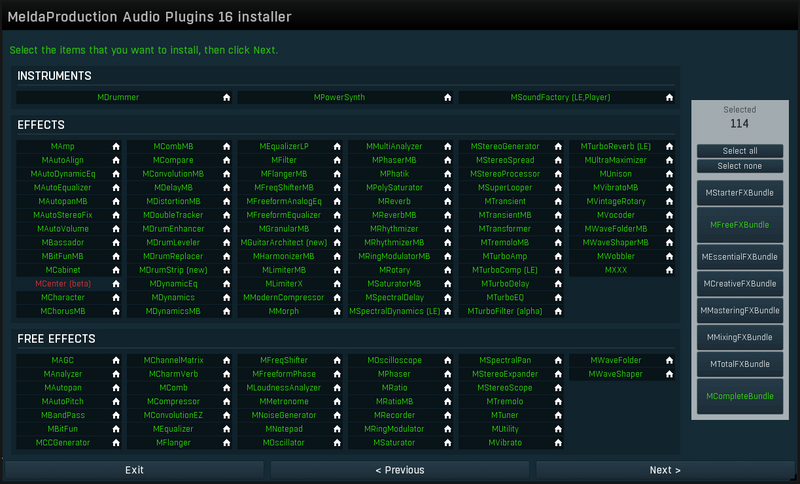Toggle the free MEqualizer plugin

click(173, 429)
